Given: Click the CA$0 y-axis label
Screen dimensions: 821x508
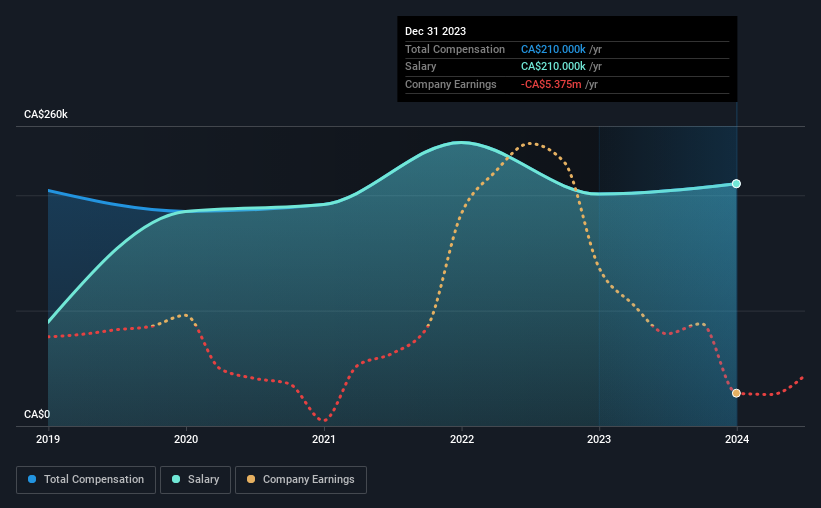Looking at the screenshot, I should click(x=37, y=414).
